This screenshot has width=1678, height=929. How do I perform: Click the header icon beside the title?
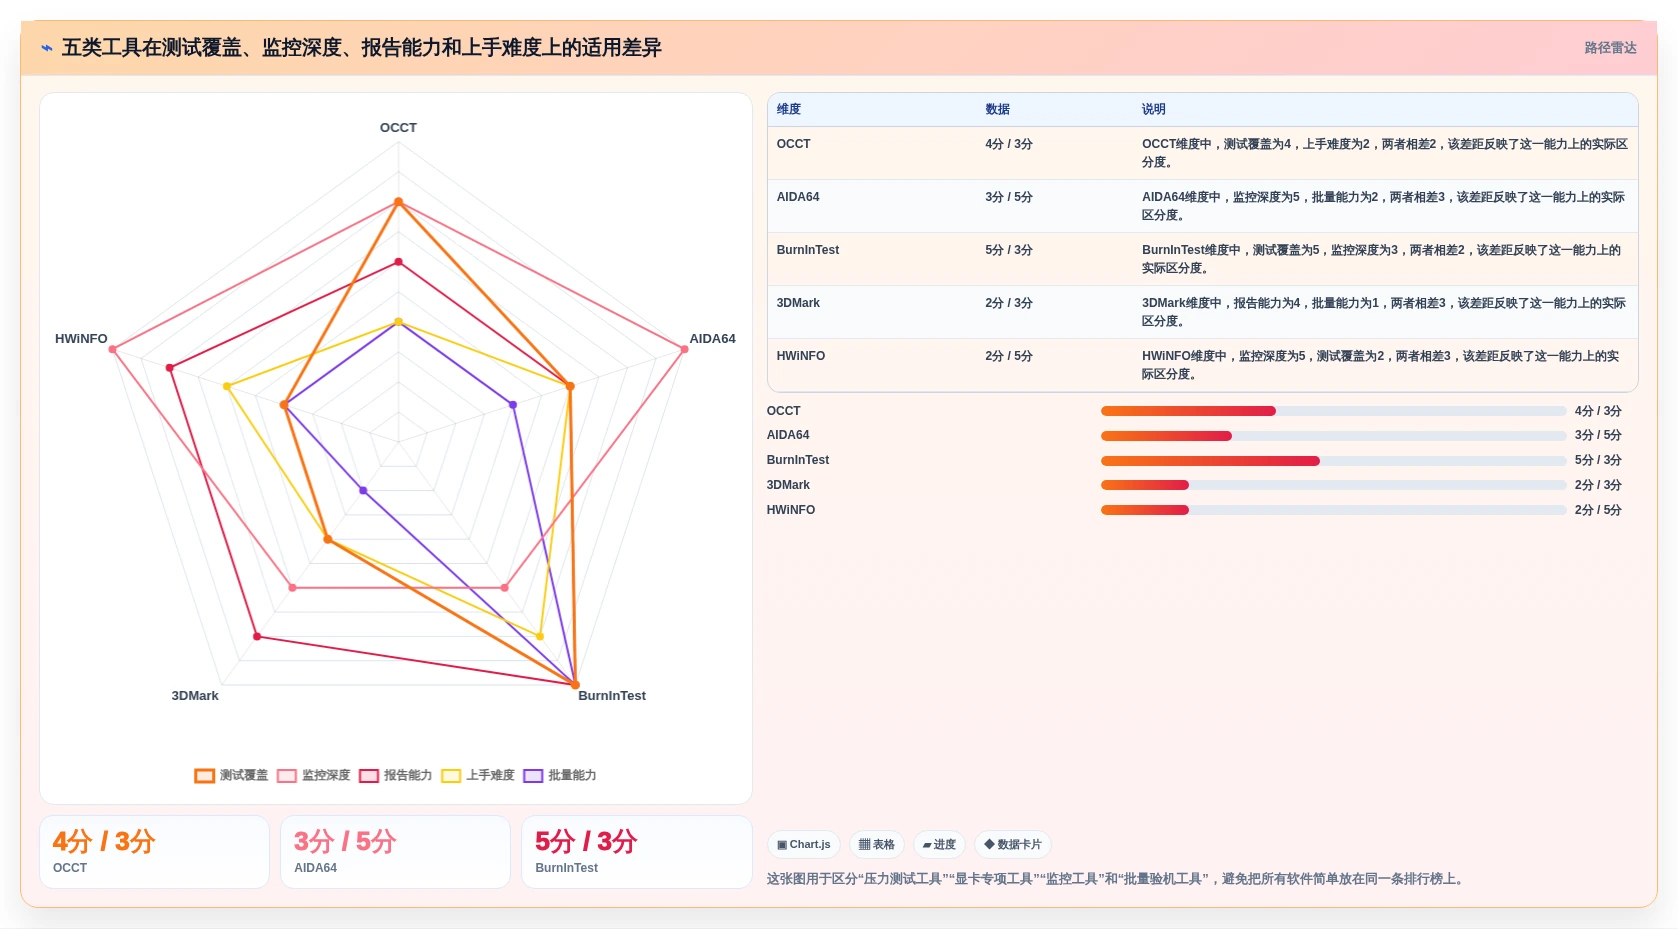point(47,48)
